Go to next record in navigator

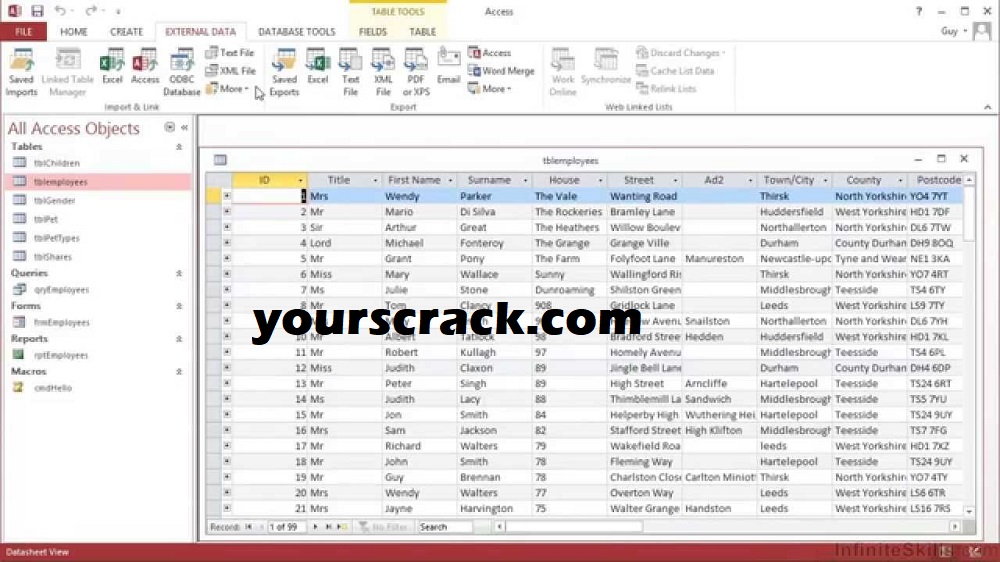click(315, 527)
